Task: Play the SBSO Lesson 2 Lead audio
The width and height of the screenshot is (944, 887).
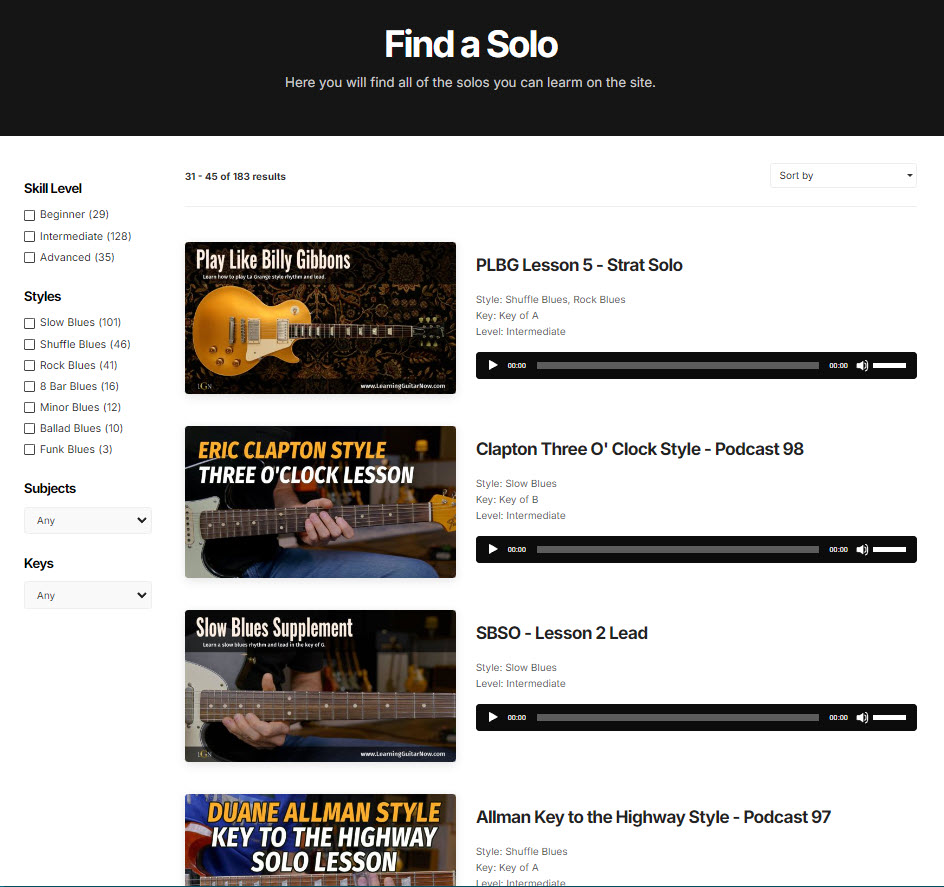Action: 492,718
